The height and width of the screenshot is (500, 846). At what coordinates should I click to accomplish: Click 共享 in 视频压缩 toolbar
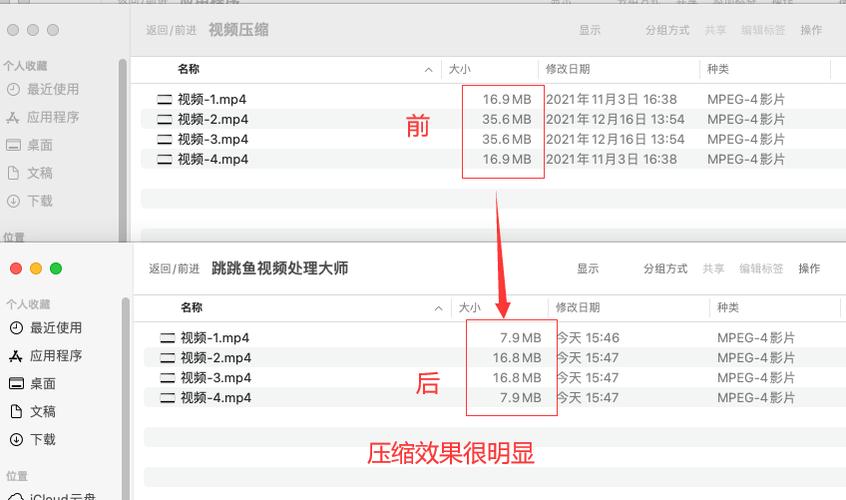point(715,30)
